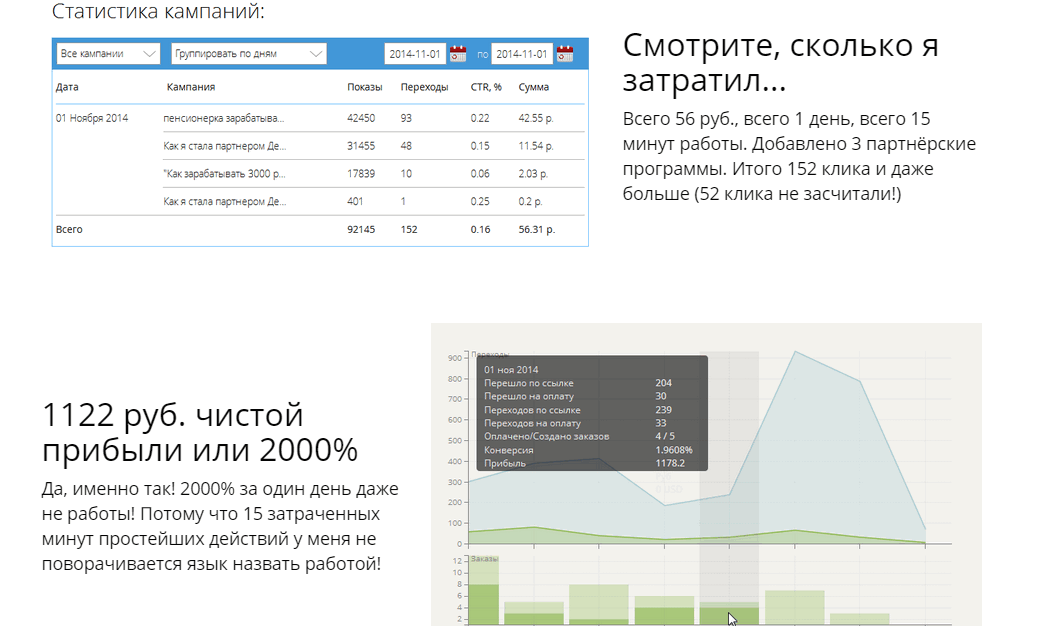Click the 'Кампания' column header
1058x626 pixels.
[x=191, y=87]
